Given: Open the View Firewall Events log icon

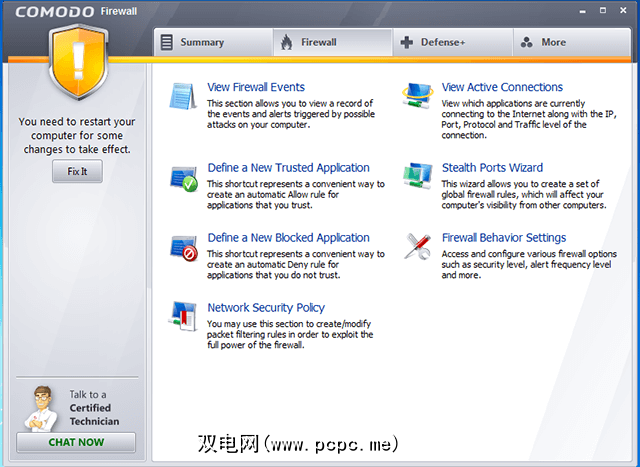Looking at the screenshot, I should click(x=183, y=96).
